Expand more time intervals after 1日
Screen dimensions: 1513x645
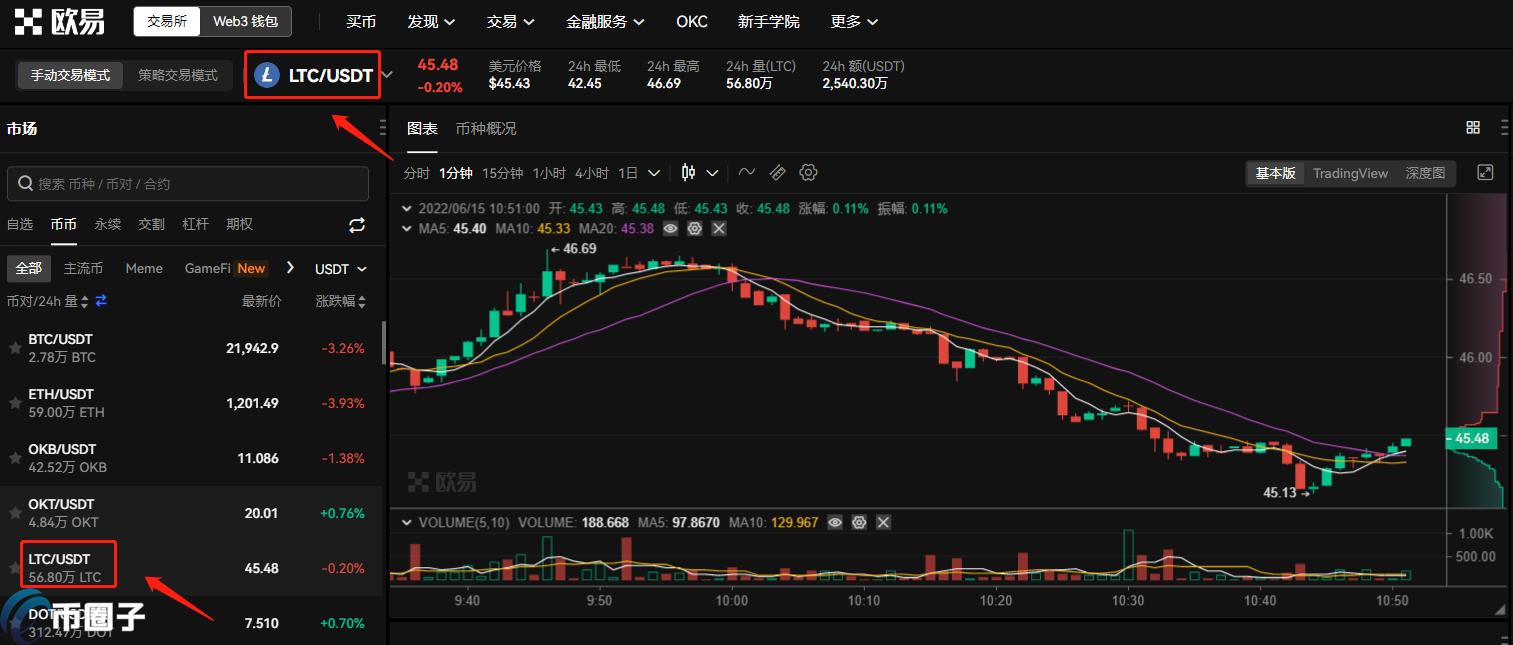pos(654,173)
